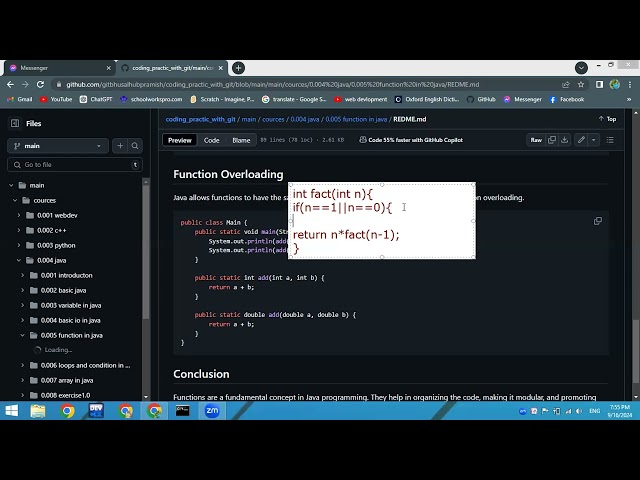Viewport: 640px width, 480px height.
Task: Click taskbar volume speaker icon
Action: [x=579, y=411]
